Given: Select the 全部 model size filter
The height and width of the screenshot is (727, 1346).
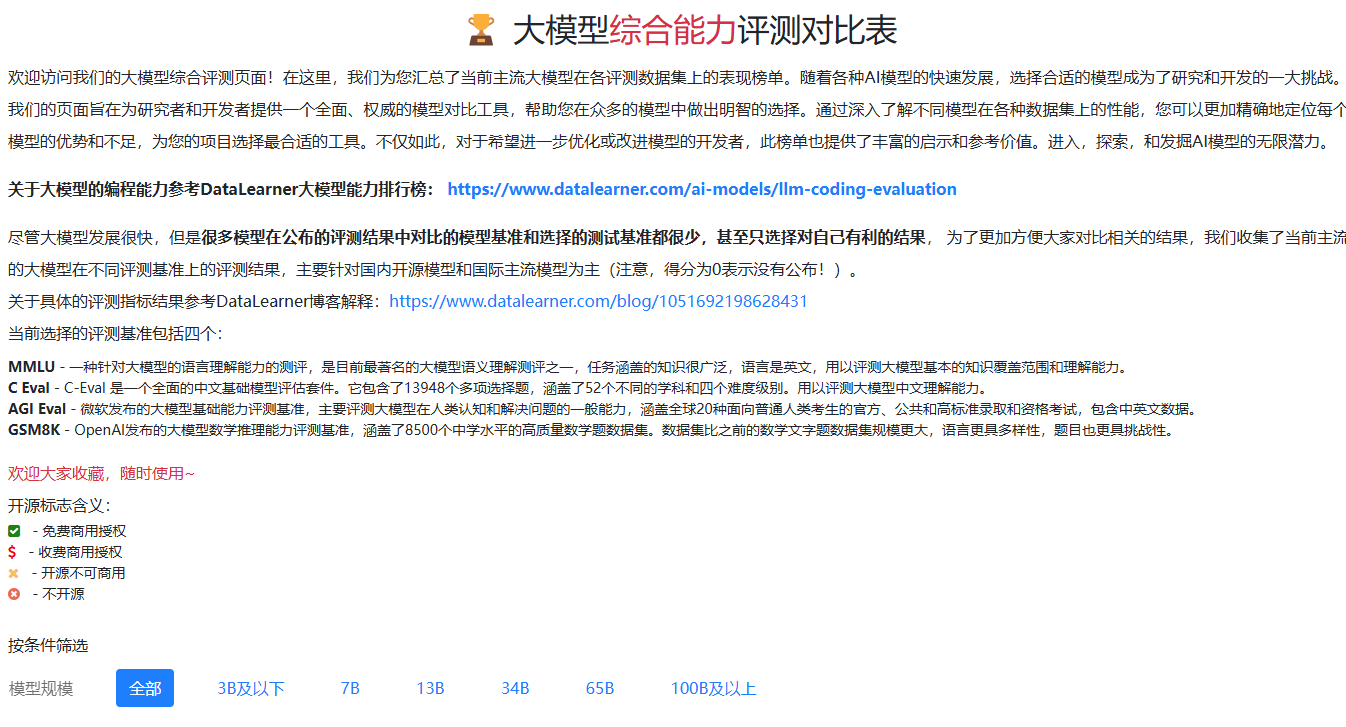Looking at the screenshot, I should (145, 688).
